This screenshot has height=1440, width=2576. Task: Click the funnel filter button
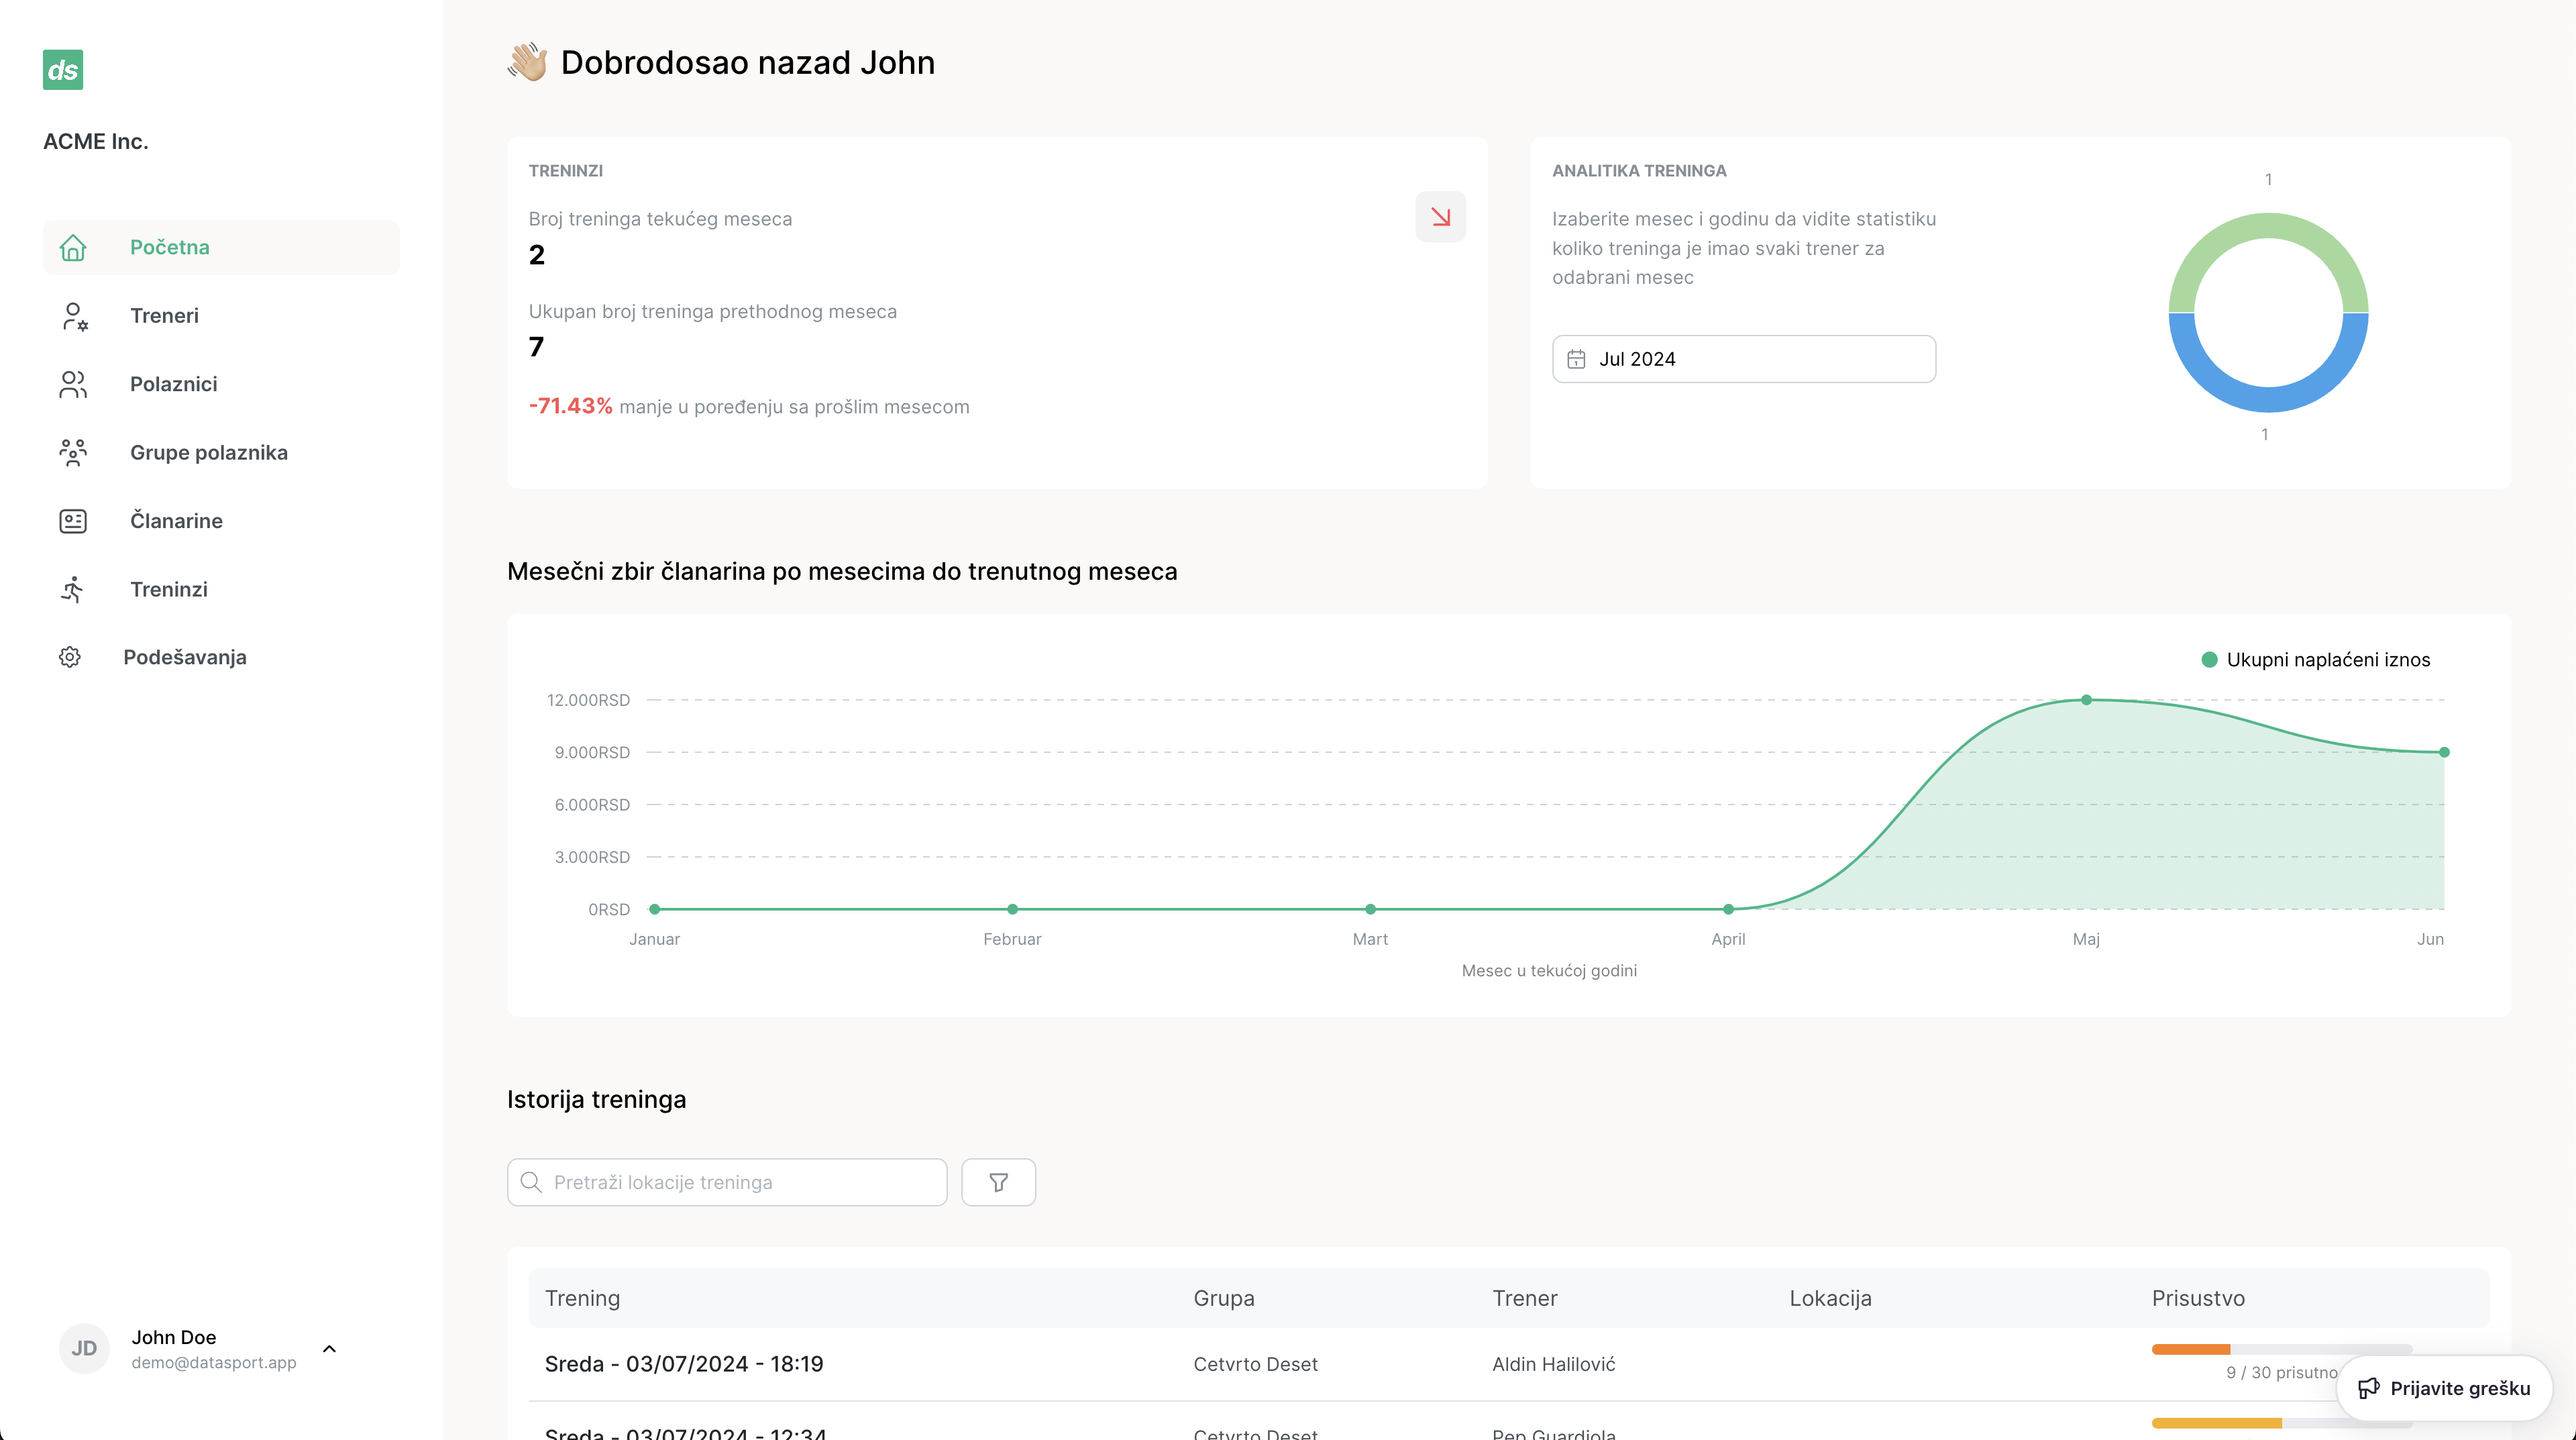(x=998, y=1182)
